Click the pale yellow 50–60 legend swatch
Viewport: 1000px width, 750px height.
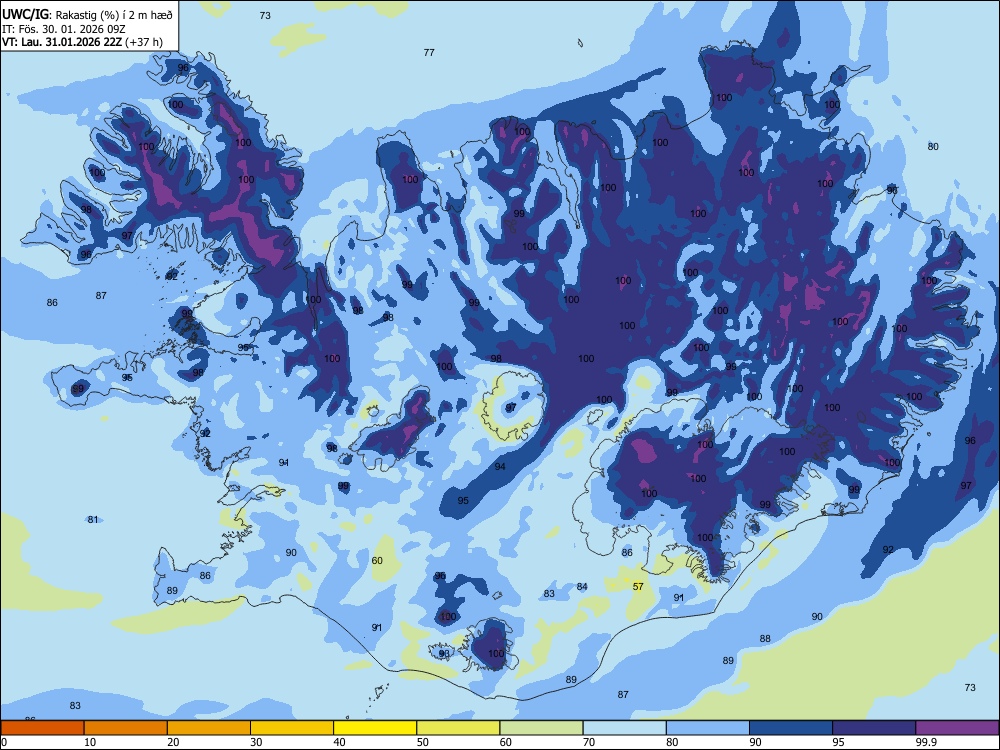[x=458, y=728]
